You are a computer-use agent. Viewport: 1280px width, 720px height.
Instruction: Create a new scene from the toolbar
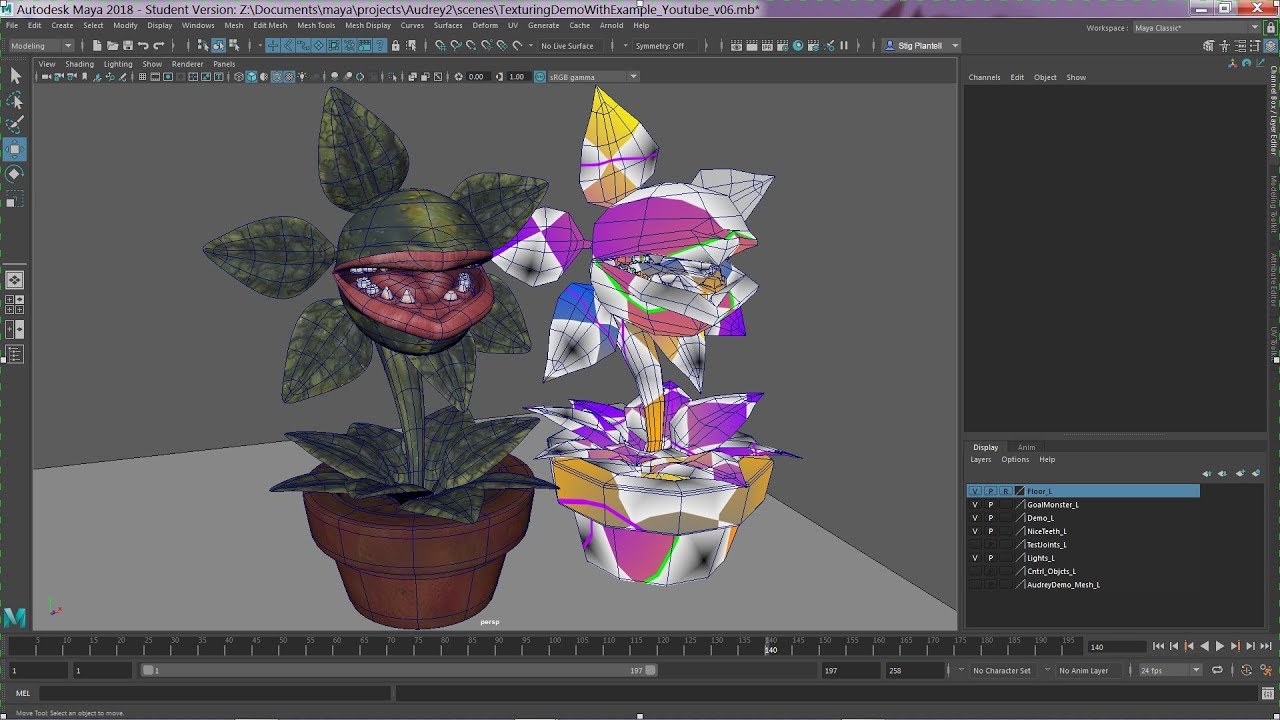click(x=97, y=45)
